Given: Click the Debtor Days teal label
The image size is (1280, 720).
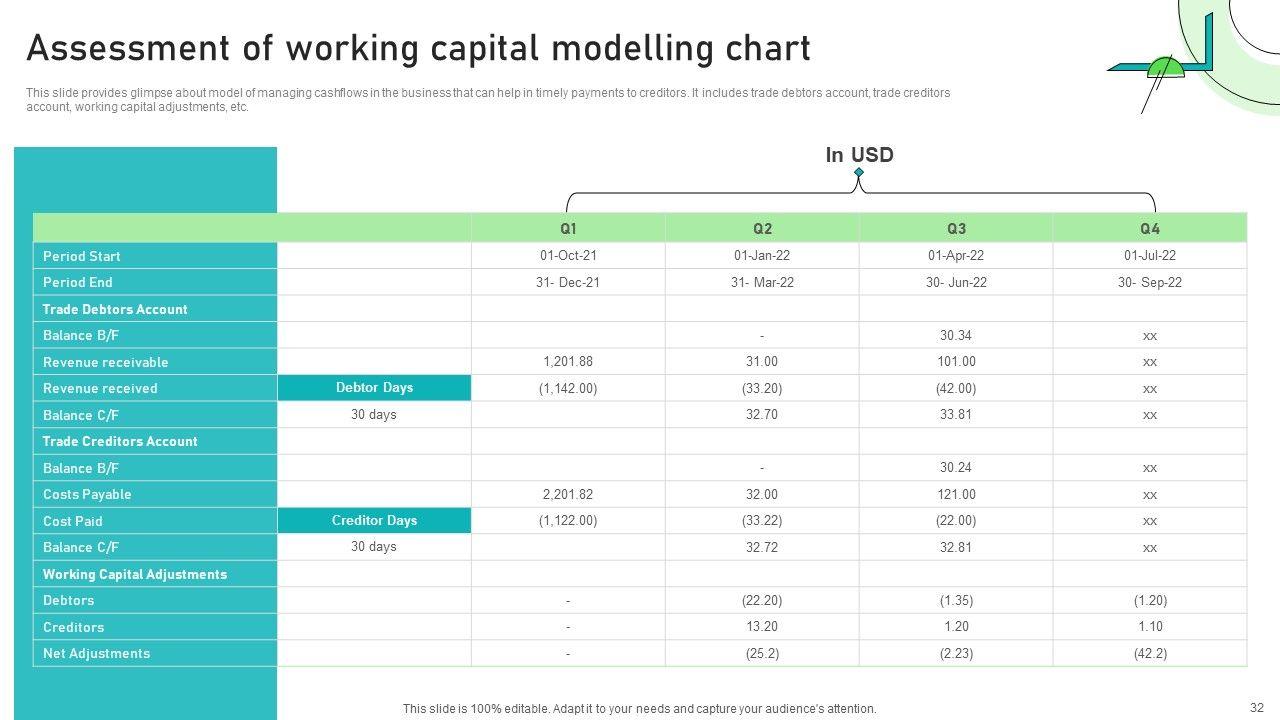Looking at the screenshot, I should click(x=374, y=388).
